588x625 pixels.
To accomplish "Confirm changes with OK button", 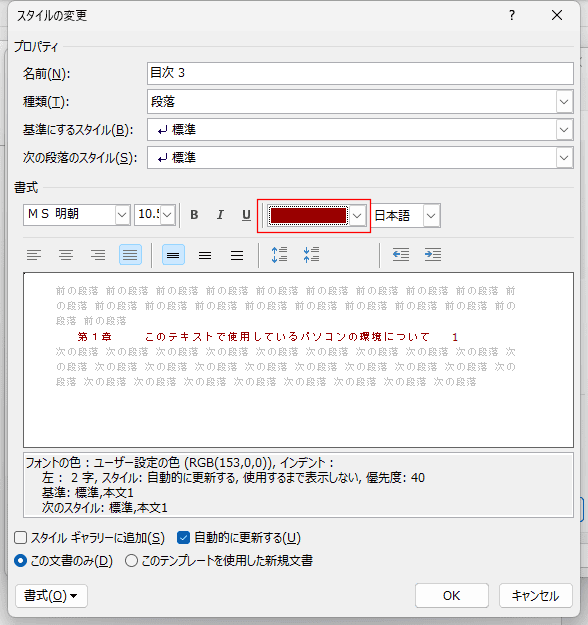I will click(x=452, y=596).
